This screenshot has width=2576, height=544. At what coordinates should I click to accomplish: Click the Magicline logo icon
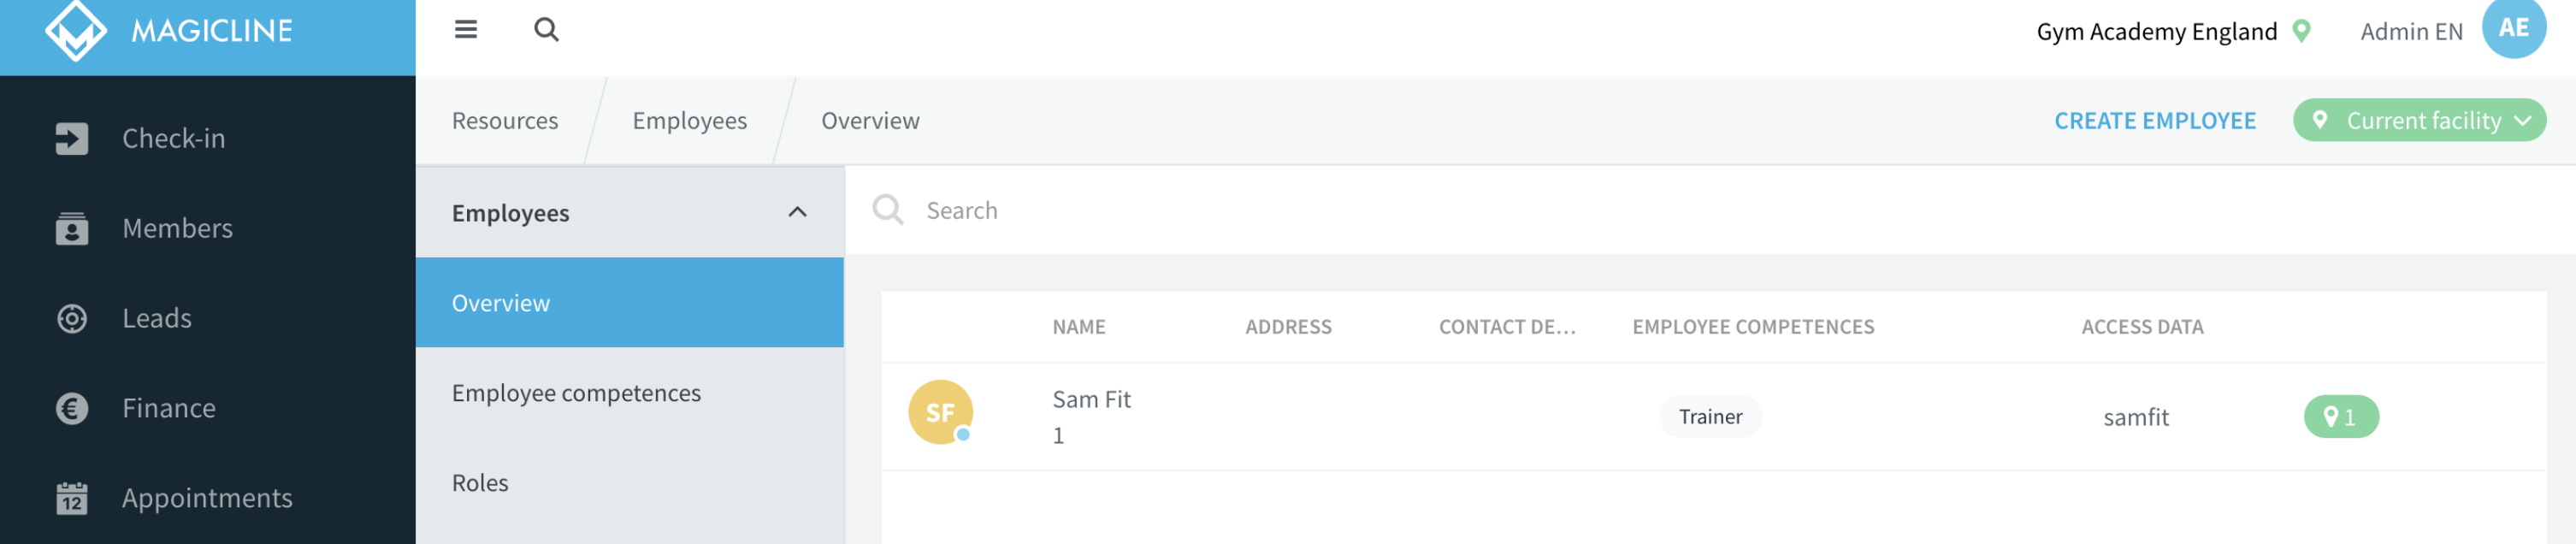click(x=76, y=29)
